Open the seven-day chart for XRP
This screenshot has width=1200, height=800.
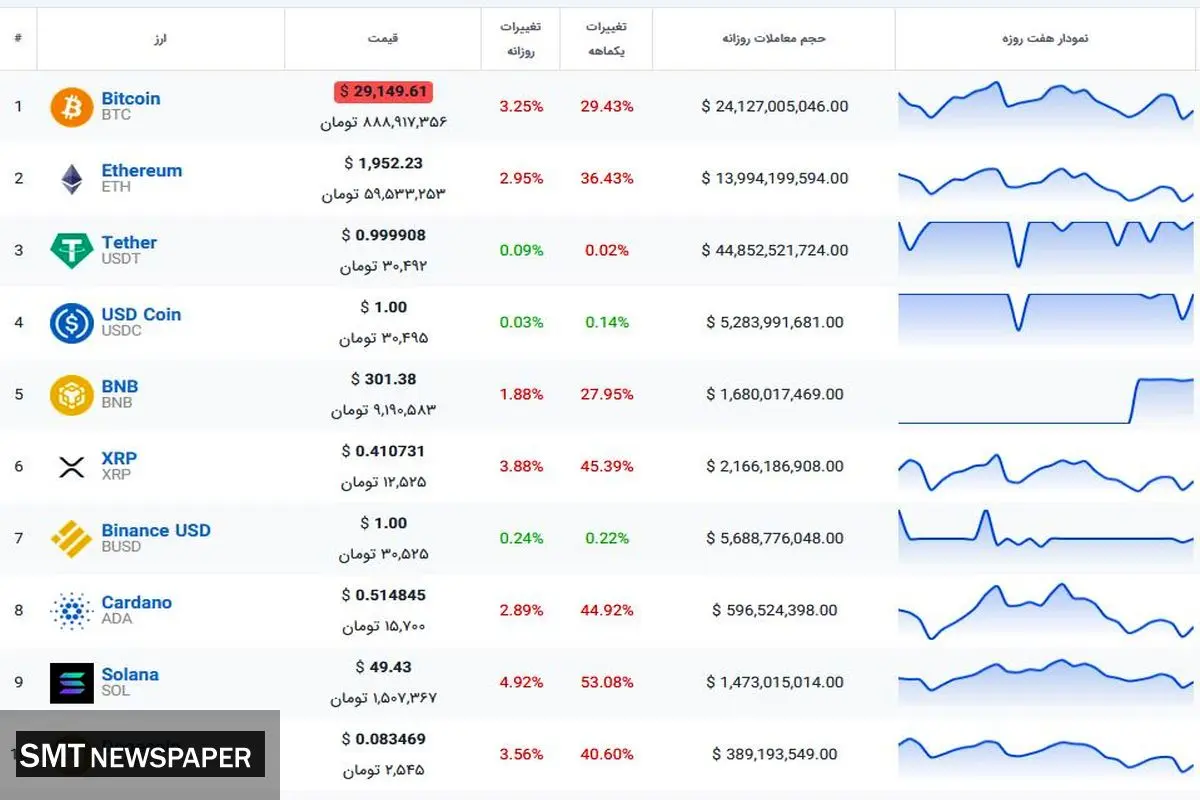click(1046, 472)
